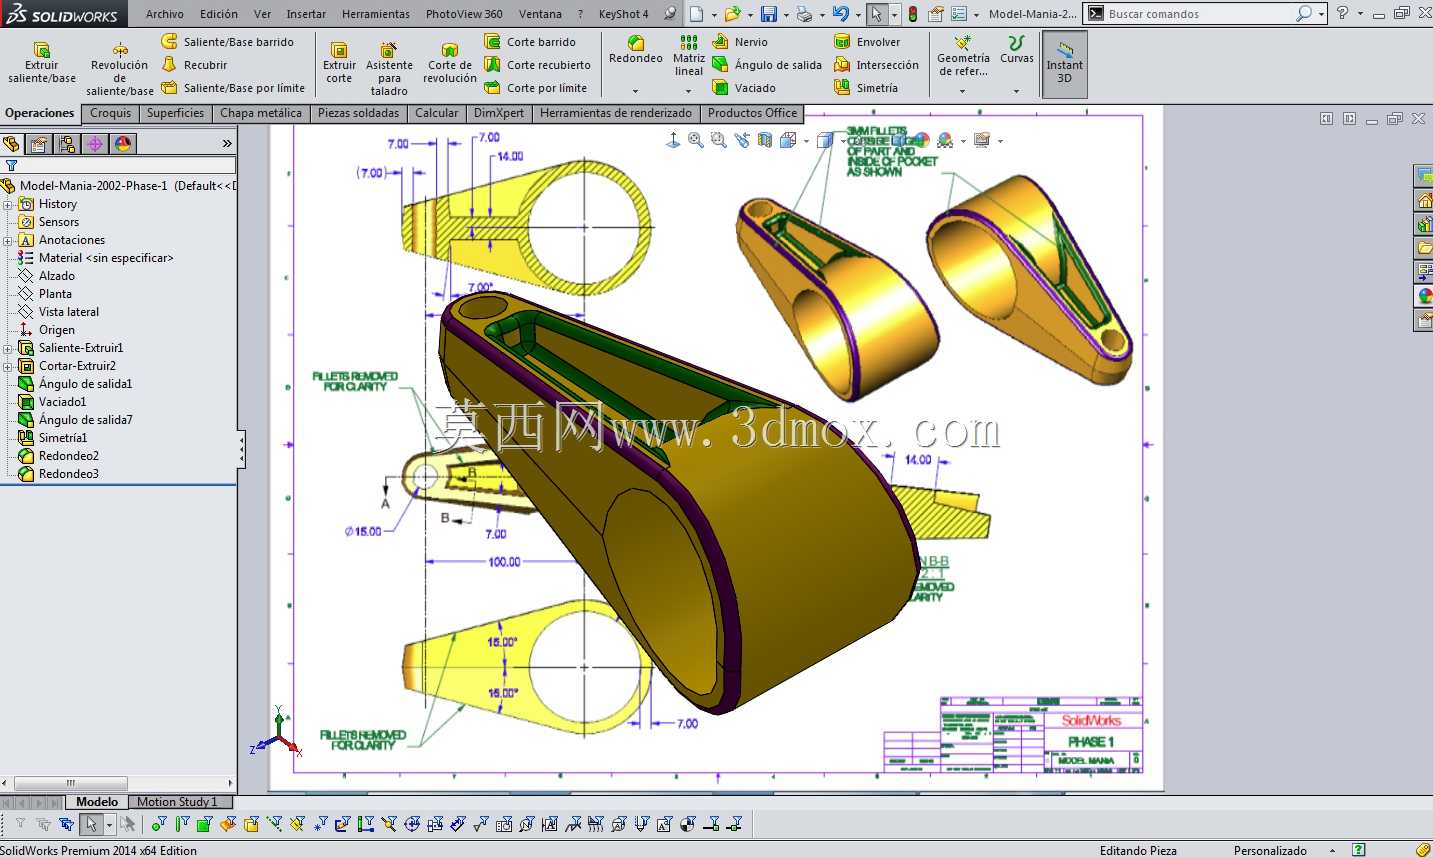Click the Matriz lineal tool
Screen dimensions: 1433x857
[689, 56]
